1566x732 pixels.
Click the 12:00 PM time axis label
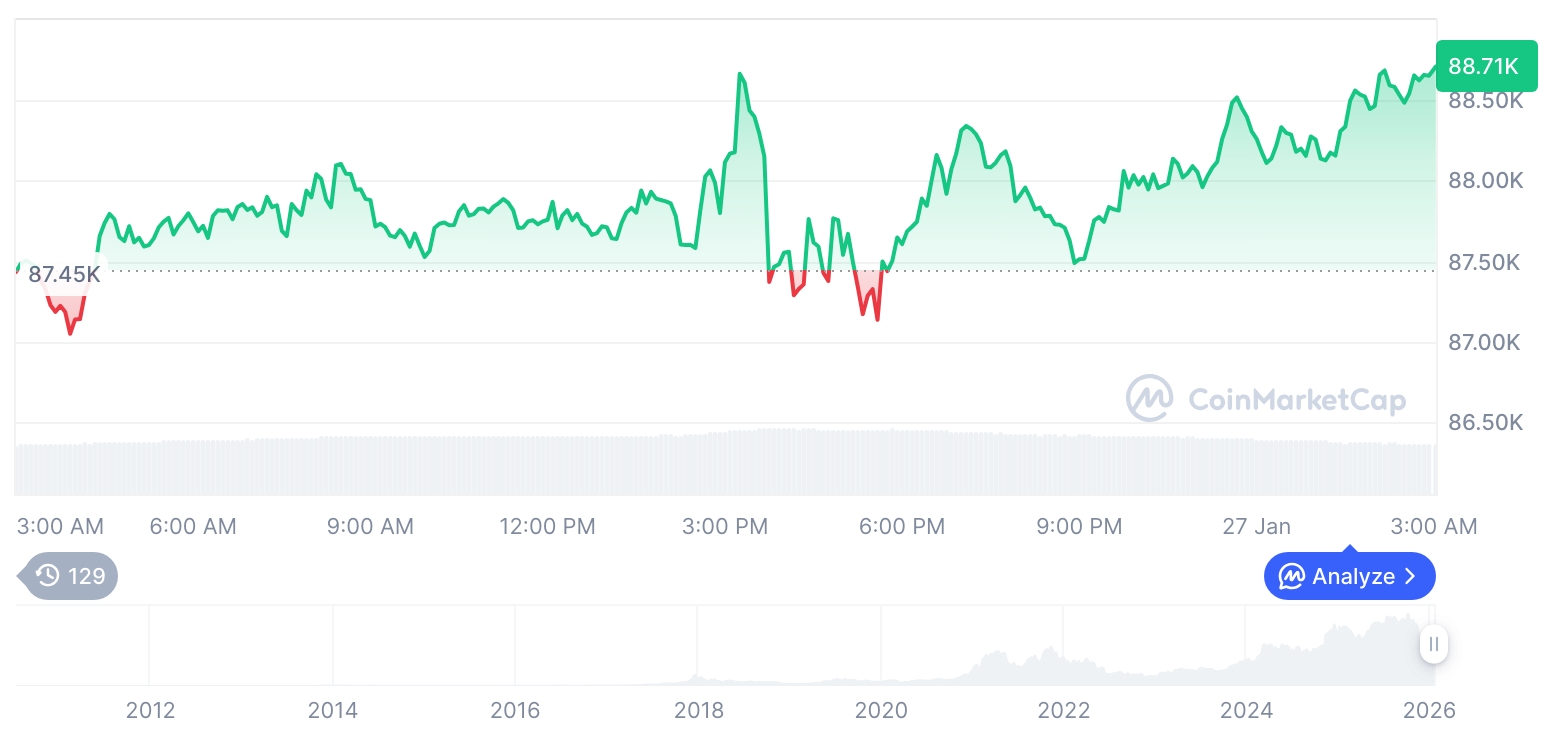pyautogui.click(x=547, y=526)
